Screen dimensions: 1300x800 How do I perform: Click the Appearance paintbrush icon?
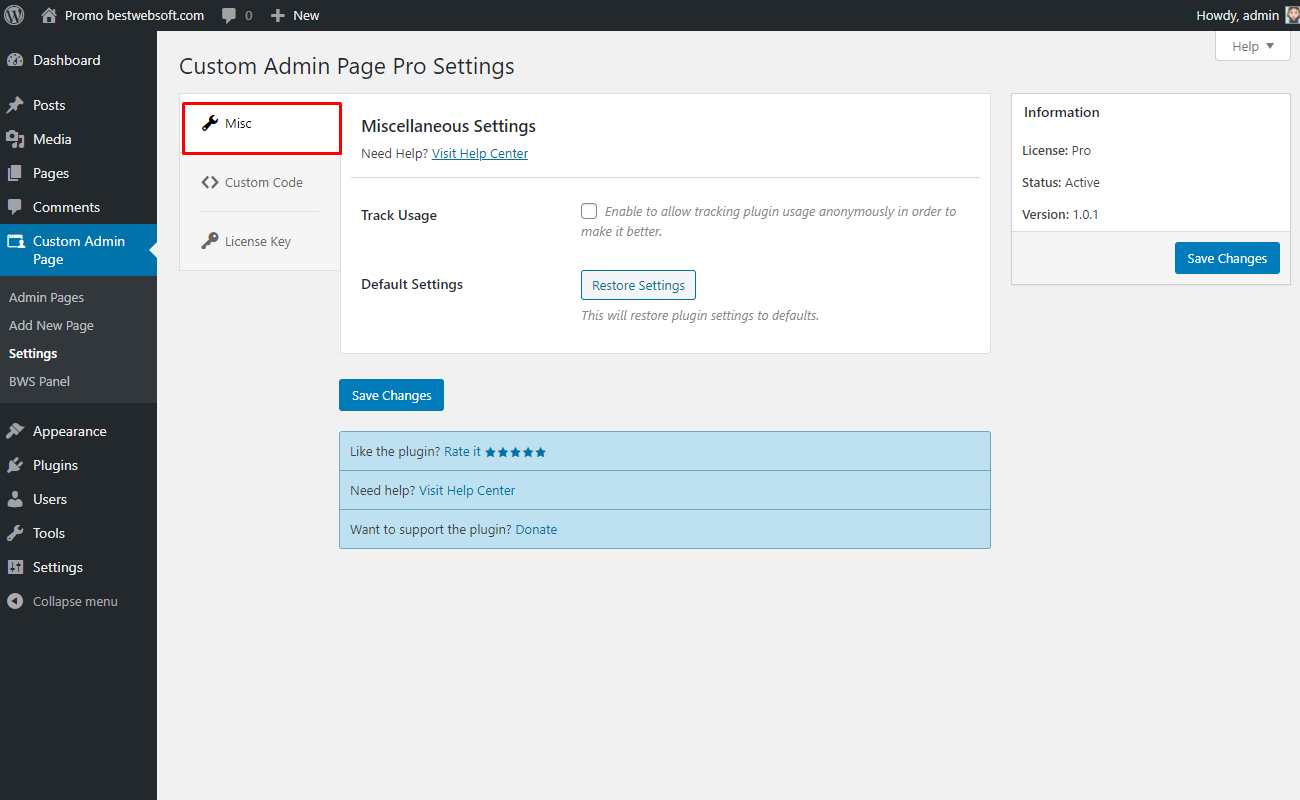(15, 431)
